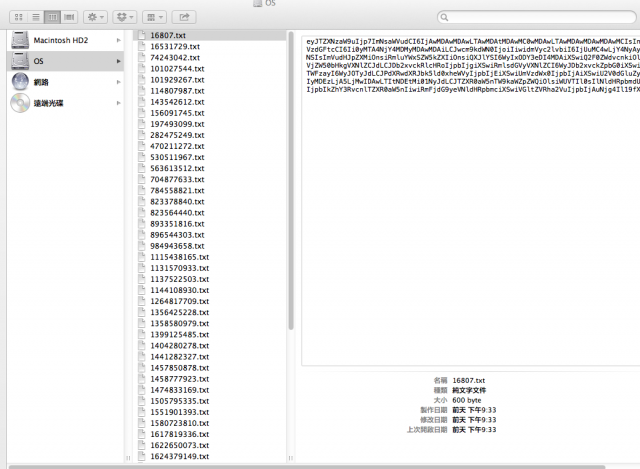Image resolution: width=640 pixels, height=469 pixels.
Task: Click the 563613512.txt file icon
Action: click(x=142, y=168)
